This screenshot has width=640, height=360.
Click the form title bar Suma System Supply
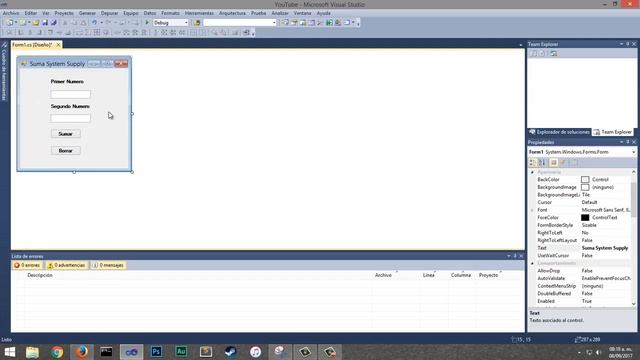pos(57,64)
